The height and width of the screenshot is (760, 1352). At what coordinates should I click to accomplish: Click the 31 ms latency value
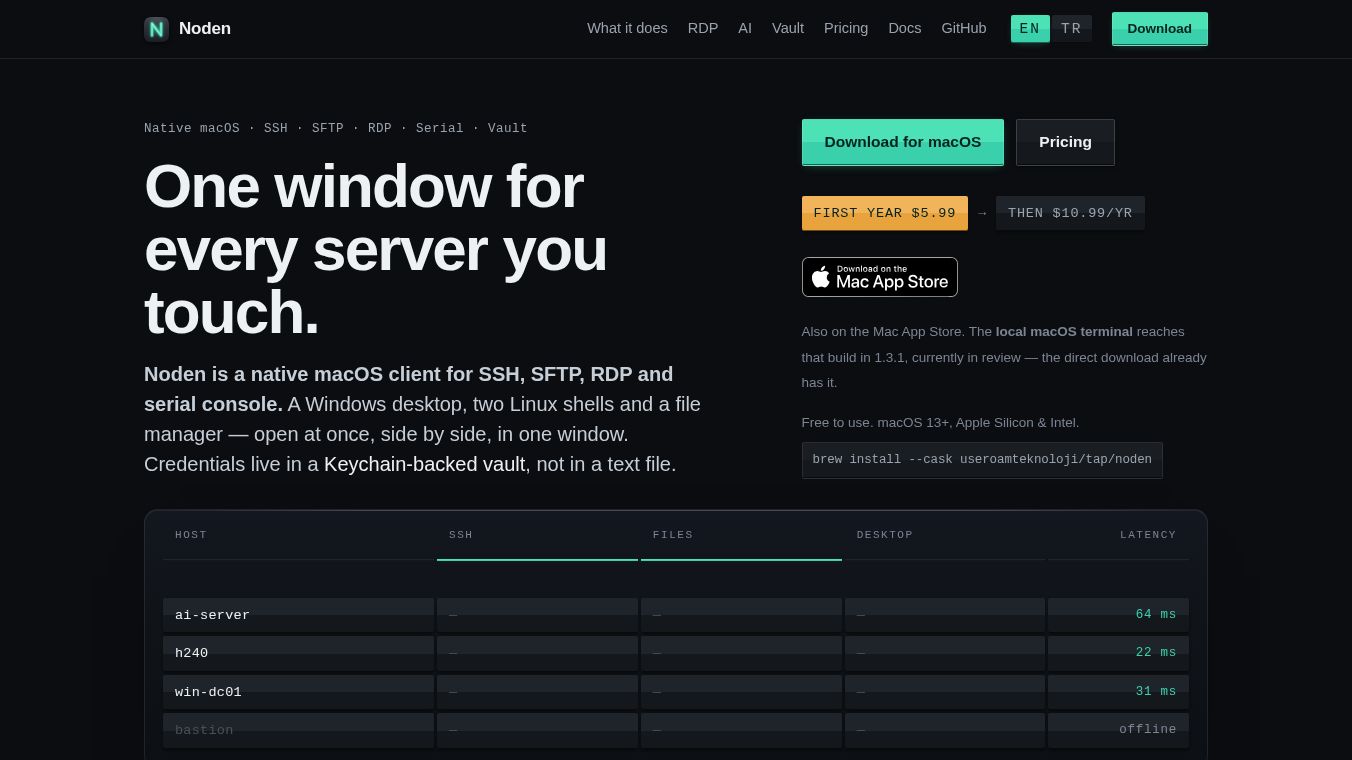coord(1156,692)
